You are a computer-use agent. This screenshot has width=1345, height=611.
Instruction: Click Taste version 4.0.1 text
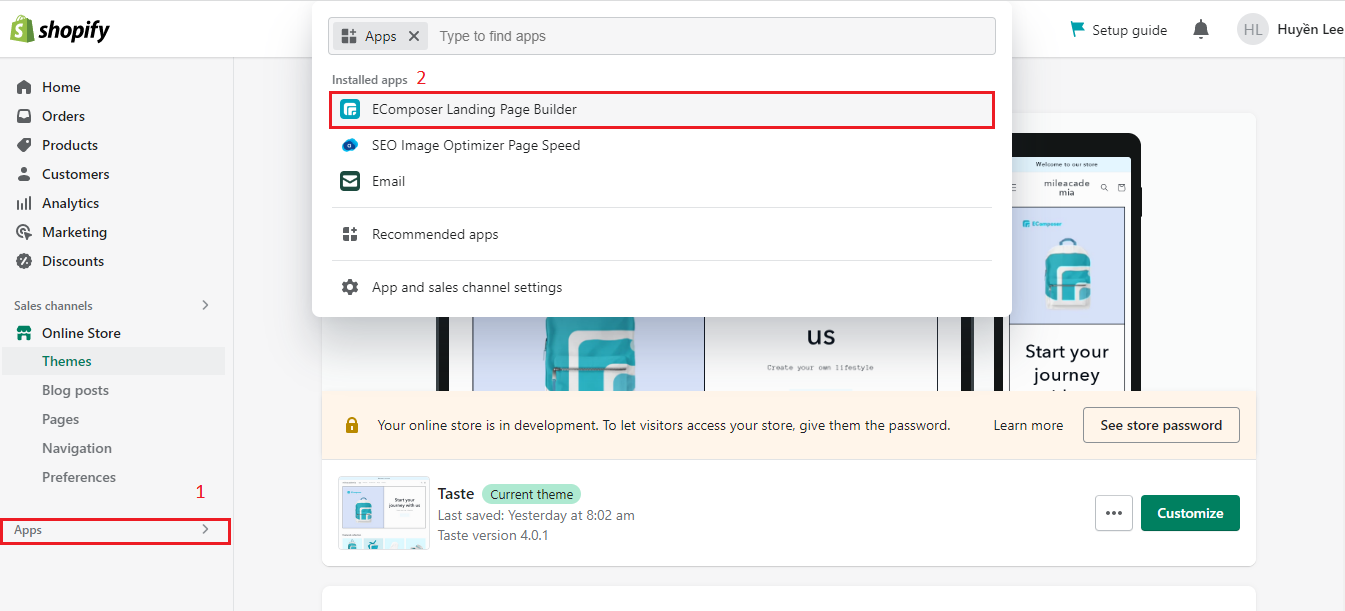tap(493, 535)
